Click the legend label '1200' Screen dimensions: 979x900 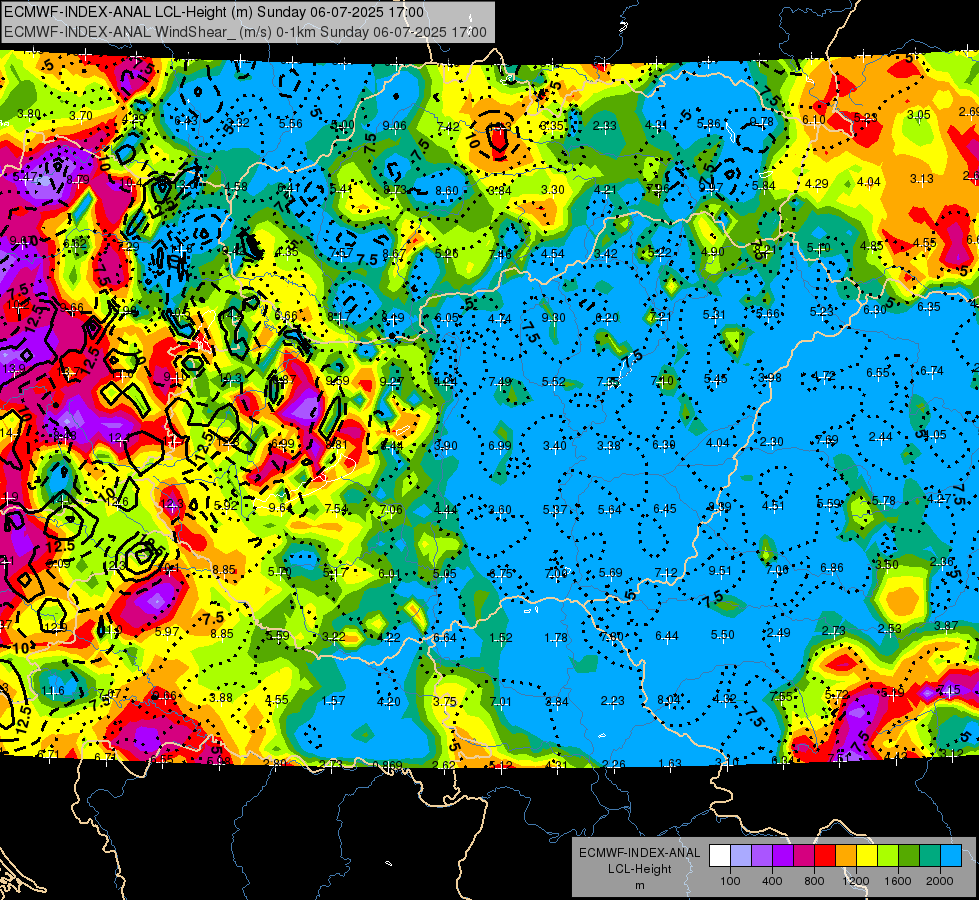(856, 881)
